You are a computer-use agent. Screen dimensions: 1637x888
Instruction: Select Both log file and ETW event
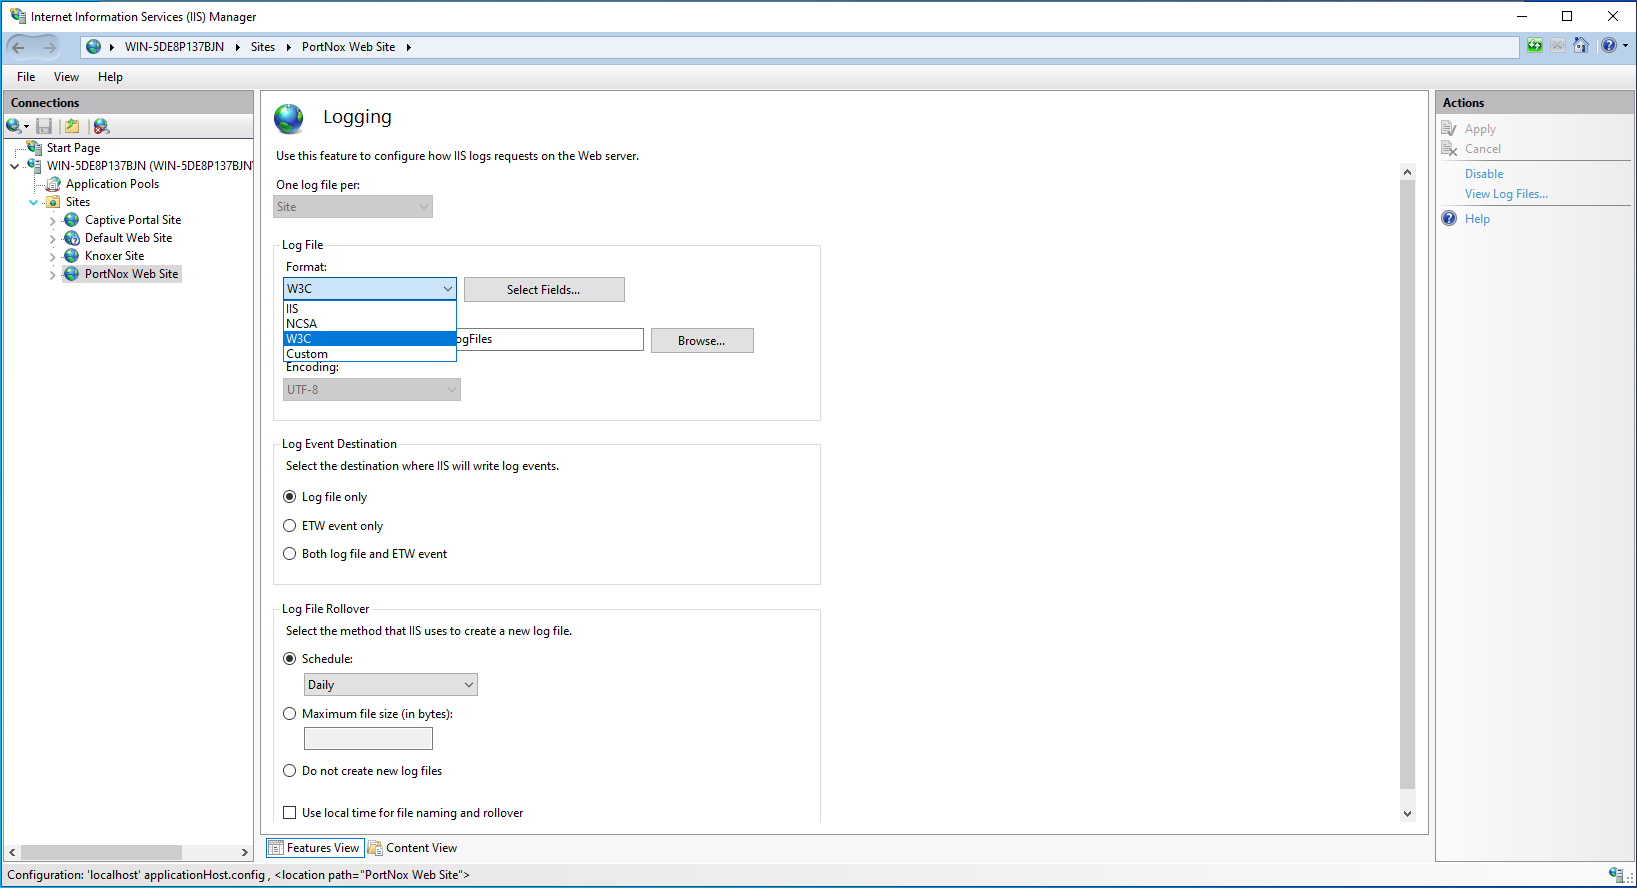290,554
